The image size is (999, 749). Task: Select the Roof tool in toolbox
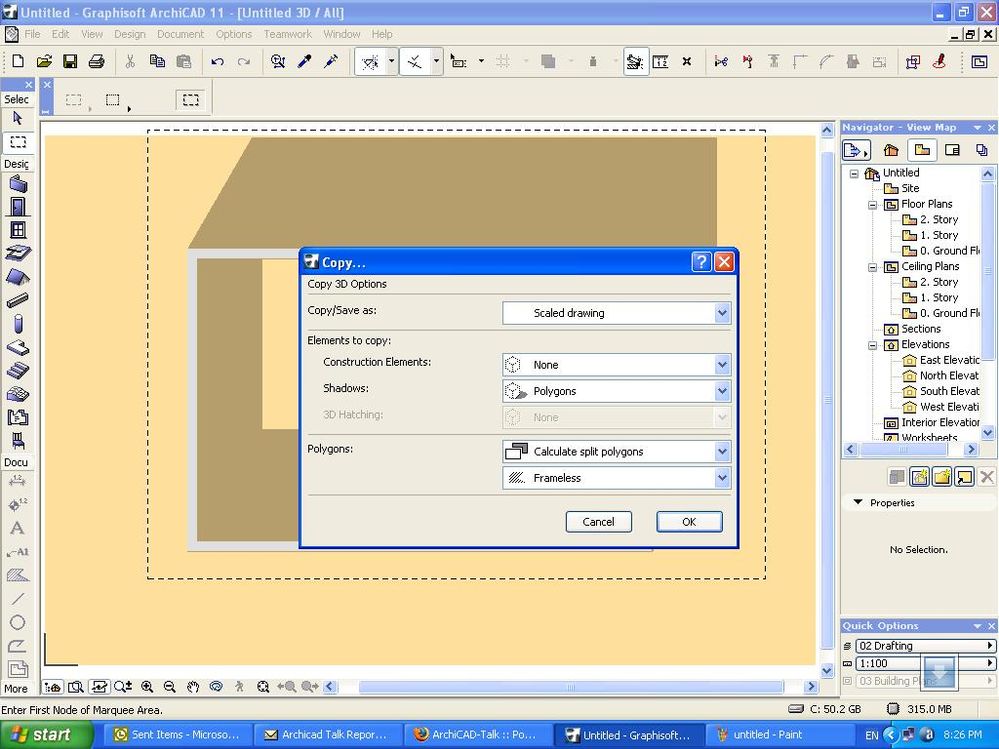click(x=18, y=276)
